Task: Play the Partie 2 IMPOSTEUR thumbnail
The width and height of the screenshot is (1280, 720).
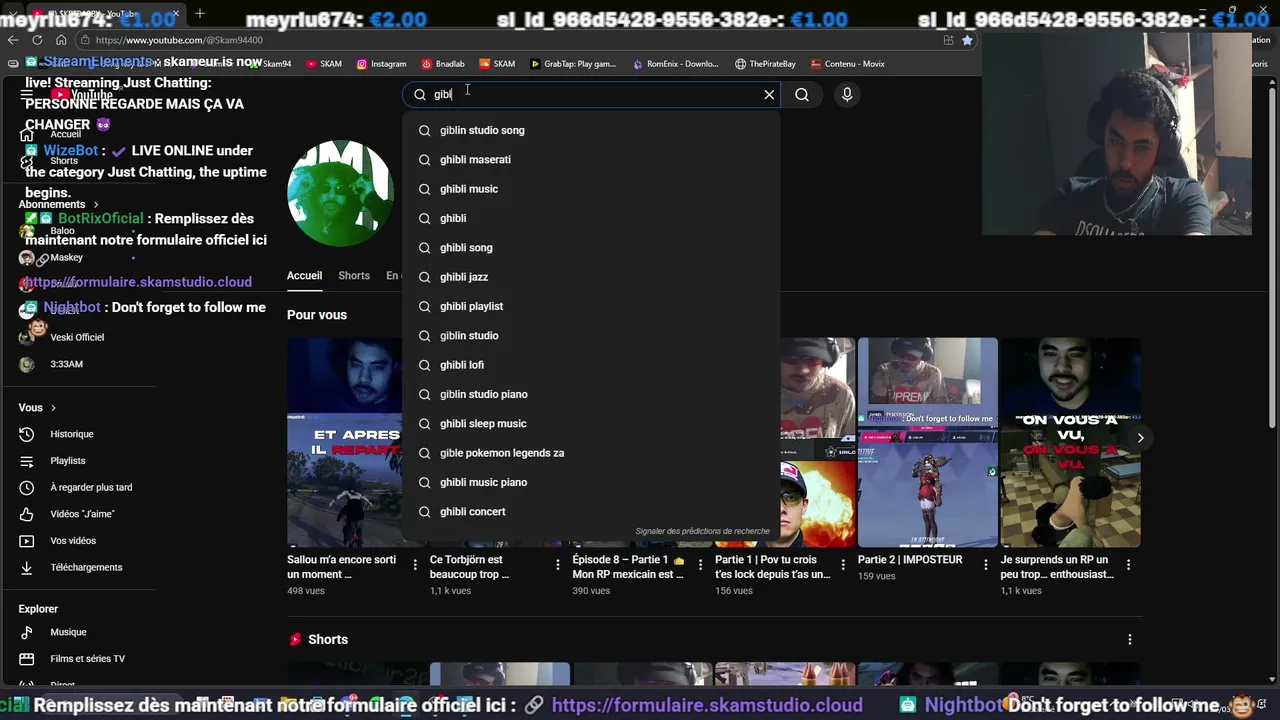Action: 928,442
